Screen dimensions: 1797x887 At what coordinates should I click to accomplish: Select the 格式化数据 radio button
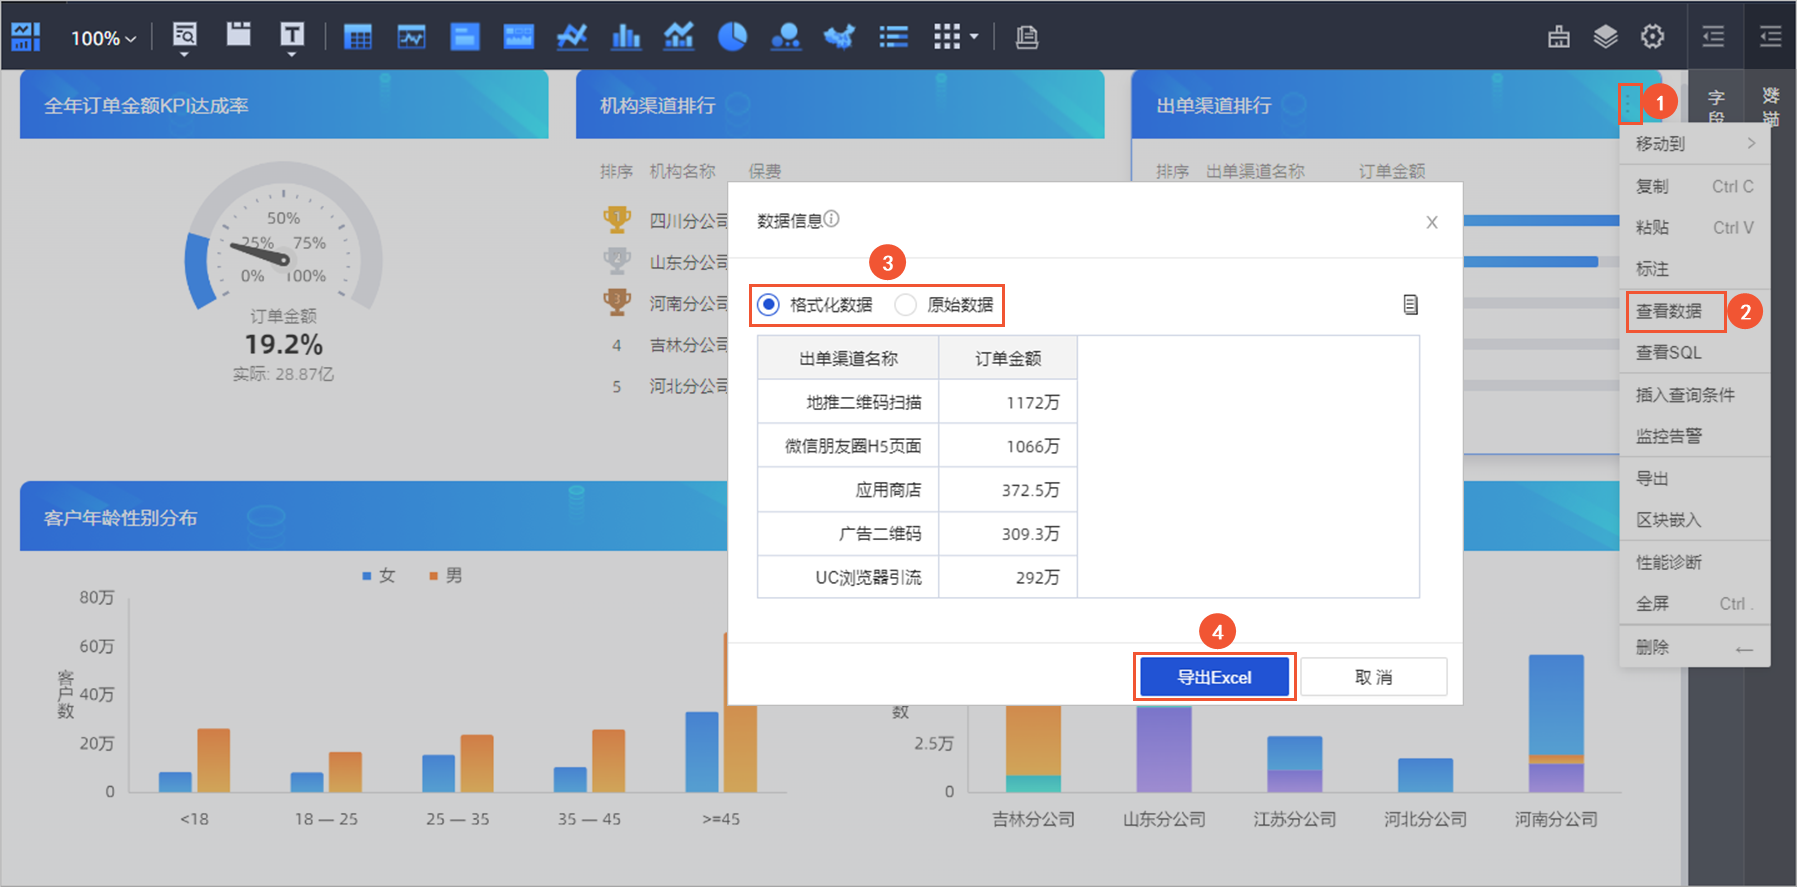coord(768,305)
